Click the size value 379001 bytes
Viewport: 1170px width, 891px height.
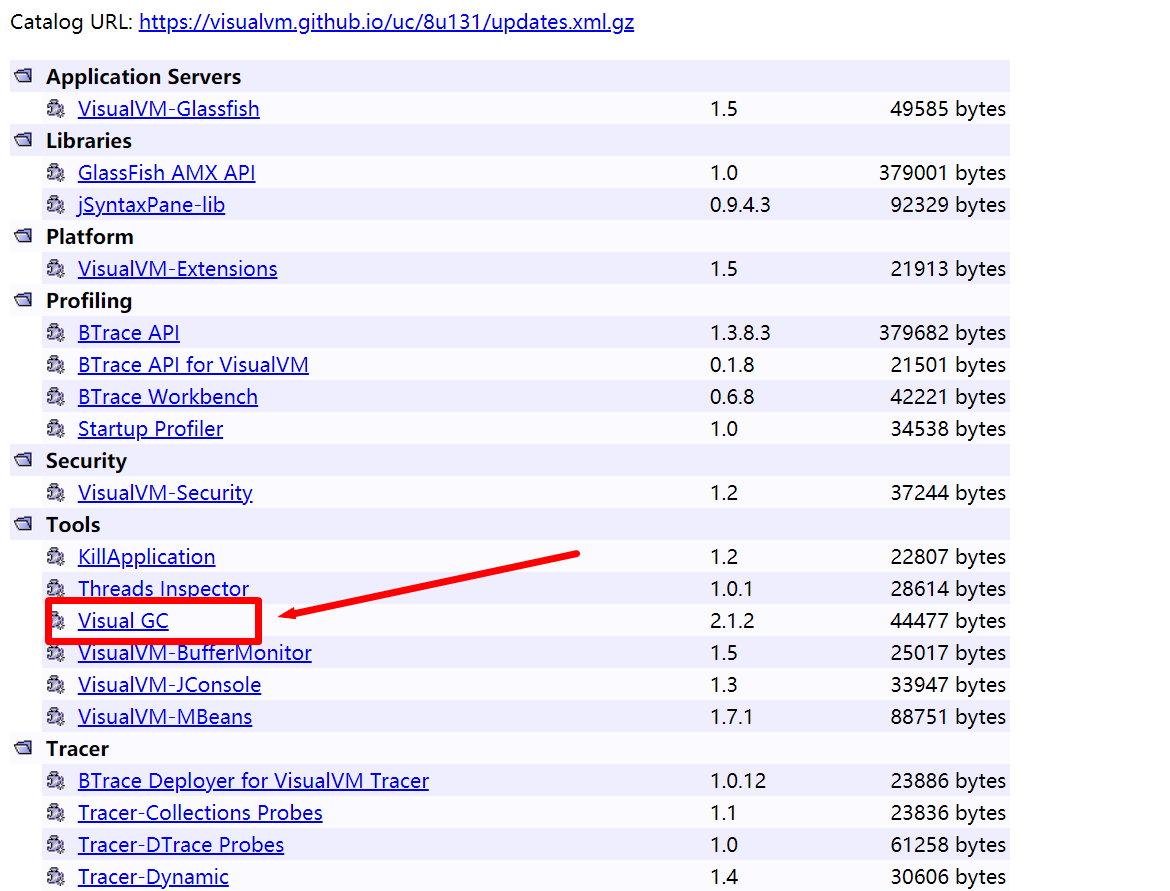(x=942, y=173)
